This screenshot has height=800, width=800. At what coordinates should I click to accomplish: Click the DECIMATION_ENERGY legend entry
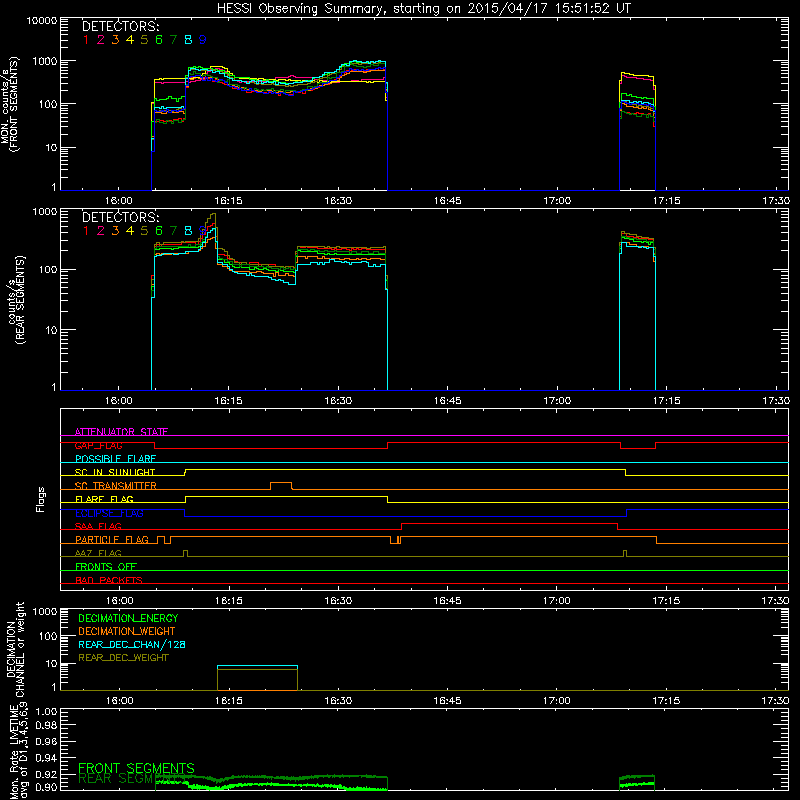tap(128, 618)
